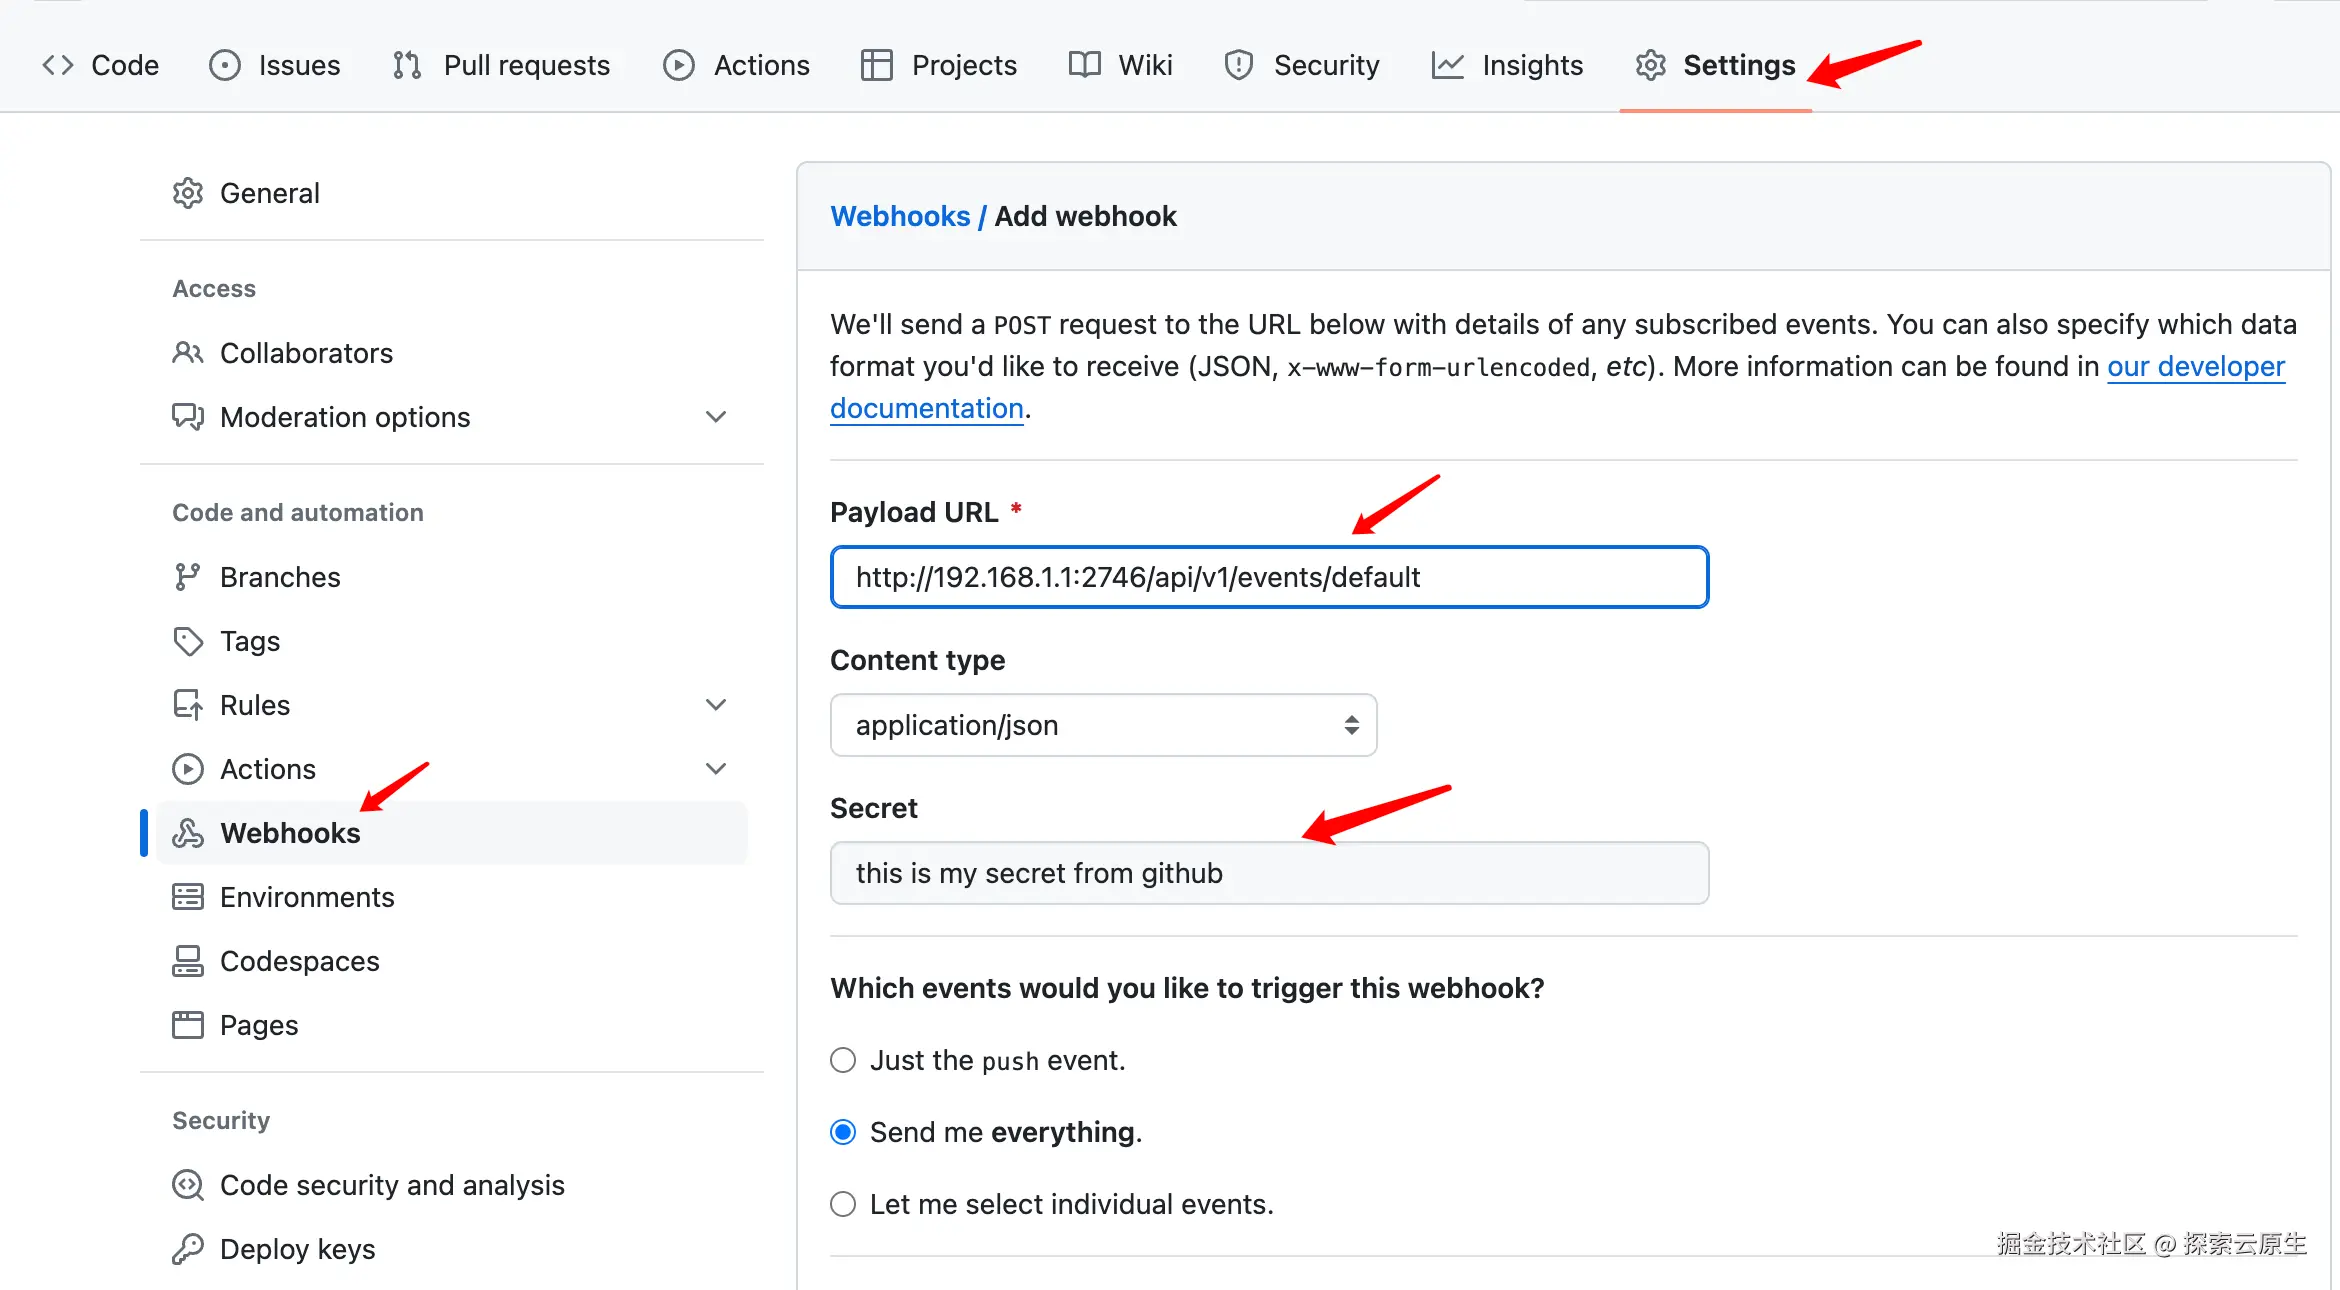Click the Webhooks breadcrumb link

click(900, 216)
